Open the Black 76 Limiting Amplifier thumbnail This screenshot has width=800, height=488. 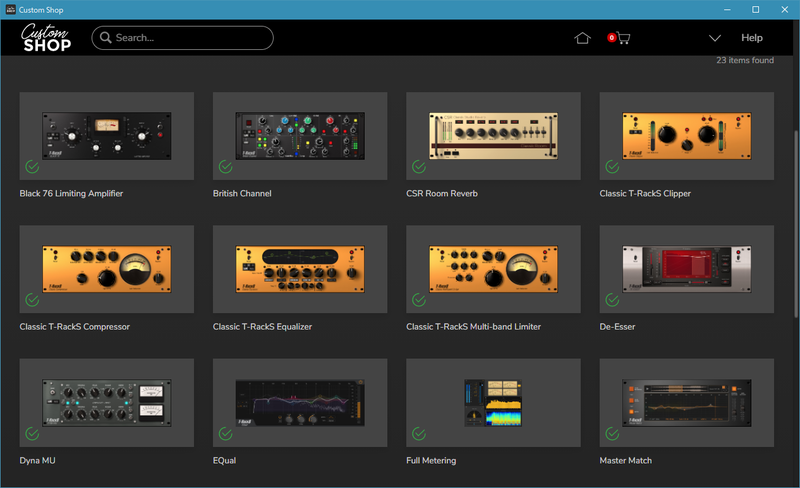pos(107,136)
